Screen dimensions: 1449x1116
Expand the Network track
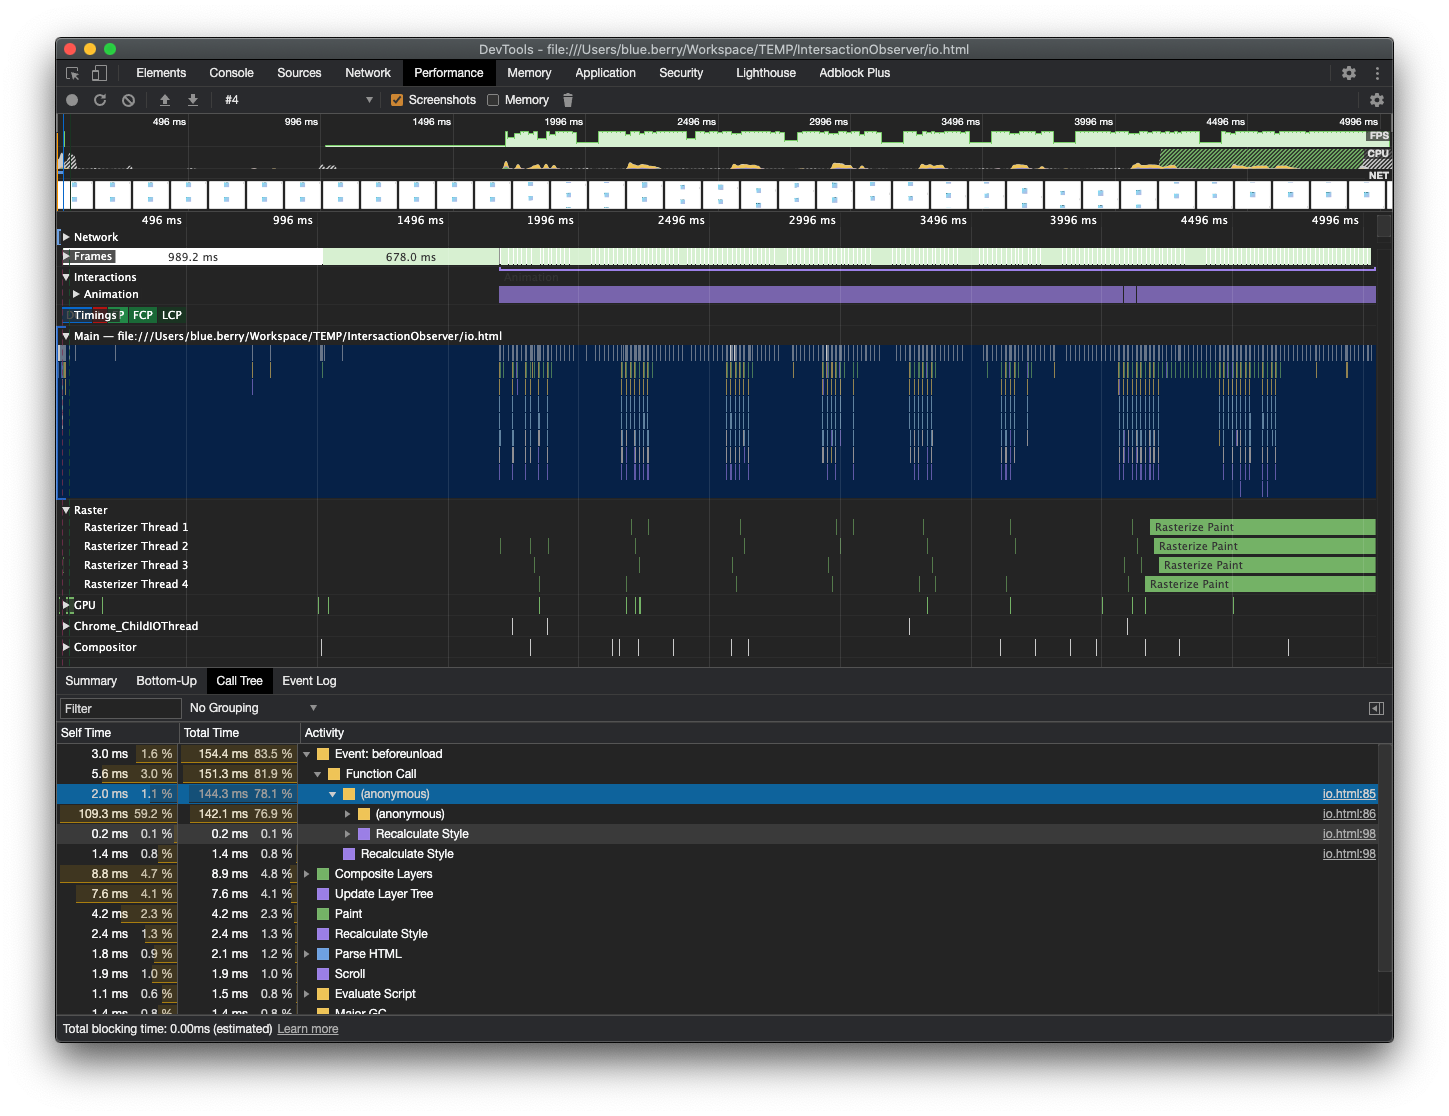tap(67, 237)
